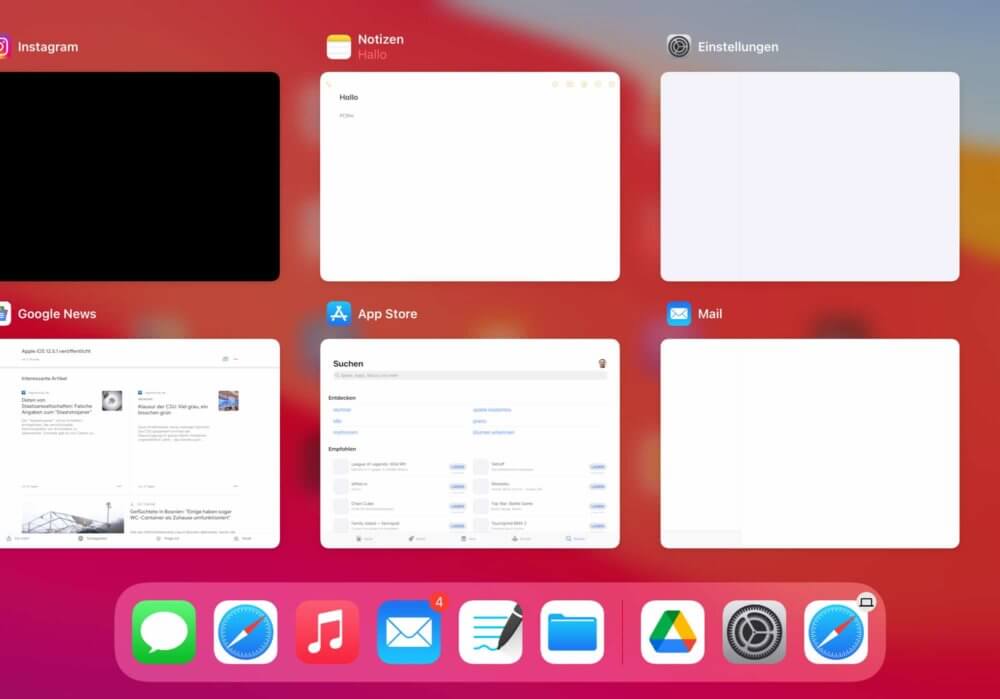The height and width of the screenshot is (699, 1000).
Task: Click the 'Hallo' note title in Notizen
Action: click(348, 98)
